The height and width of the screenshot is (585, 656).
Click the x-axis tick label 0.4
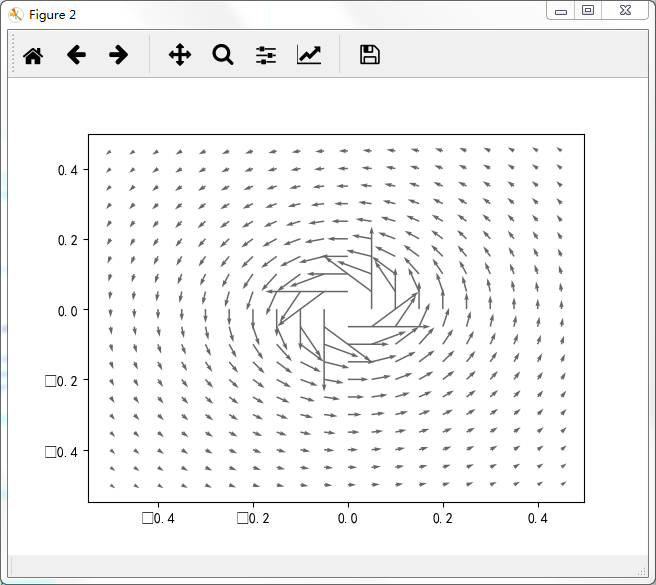pyautogui.click(x=538, y=518)
